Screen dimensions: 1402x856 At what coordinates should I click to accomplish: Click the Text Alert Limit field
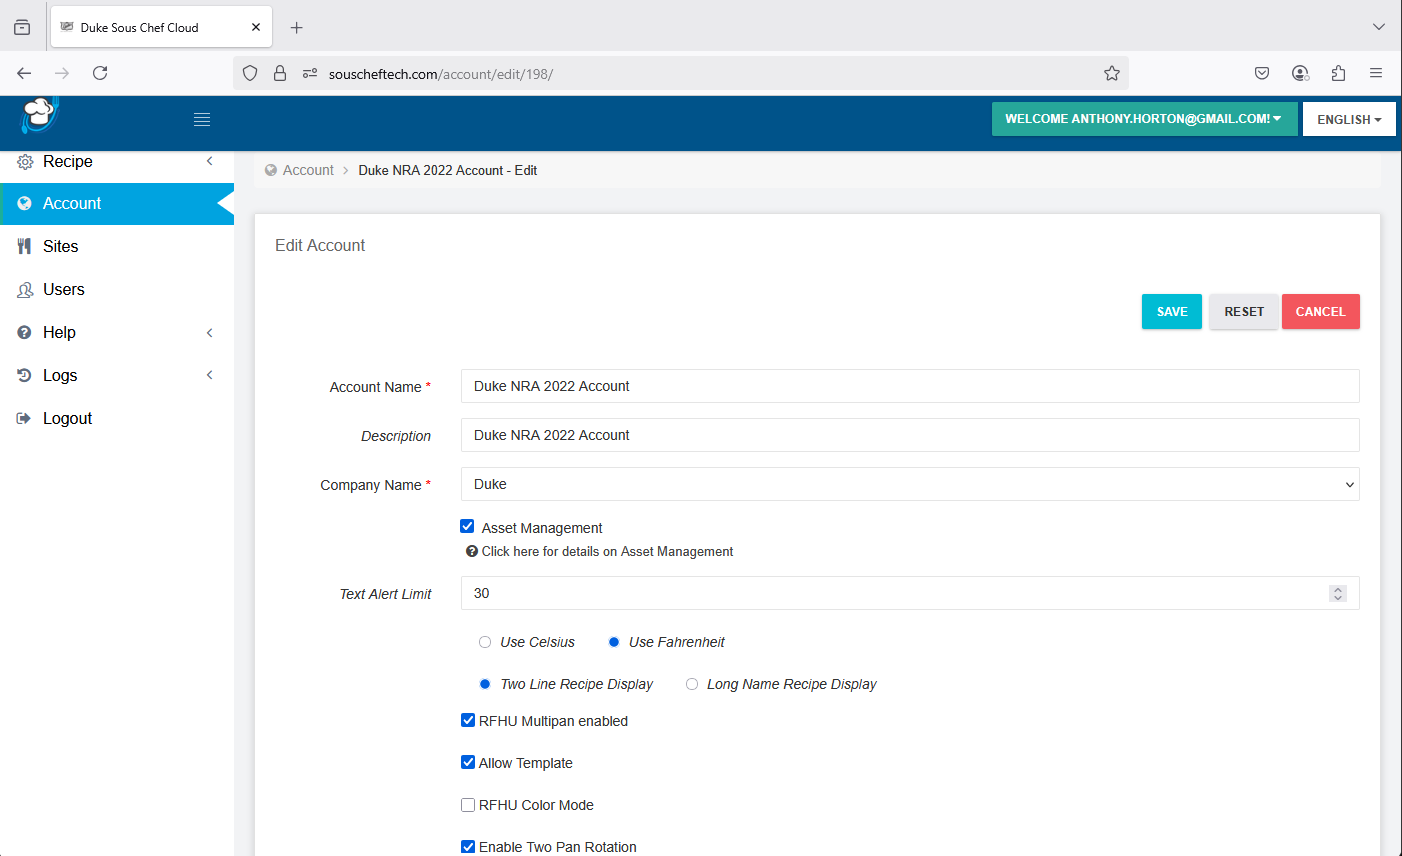click(910, 593)
